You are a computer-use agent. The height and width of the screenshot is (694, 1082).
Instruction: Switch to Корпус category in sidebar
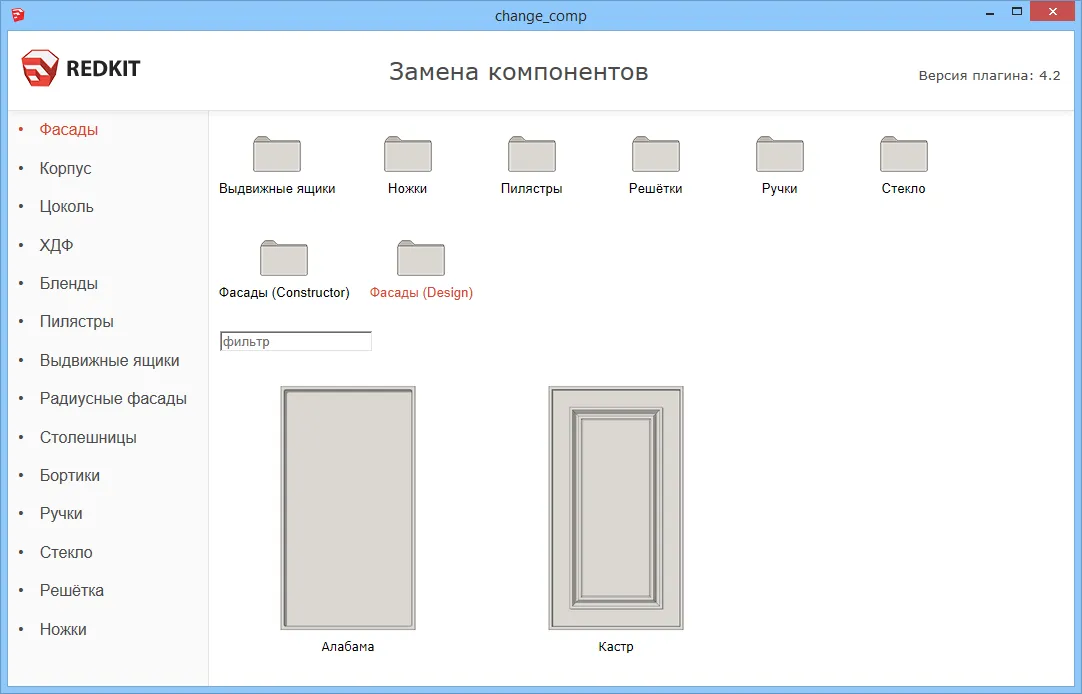point(66,168)
